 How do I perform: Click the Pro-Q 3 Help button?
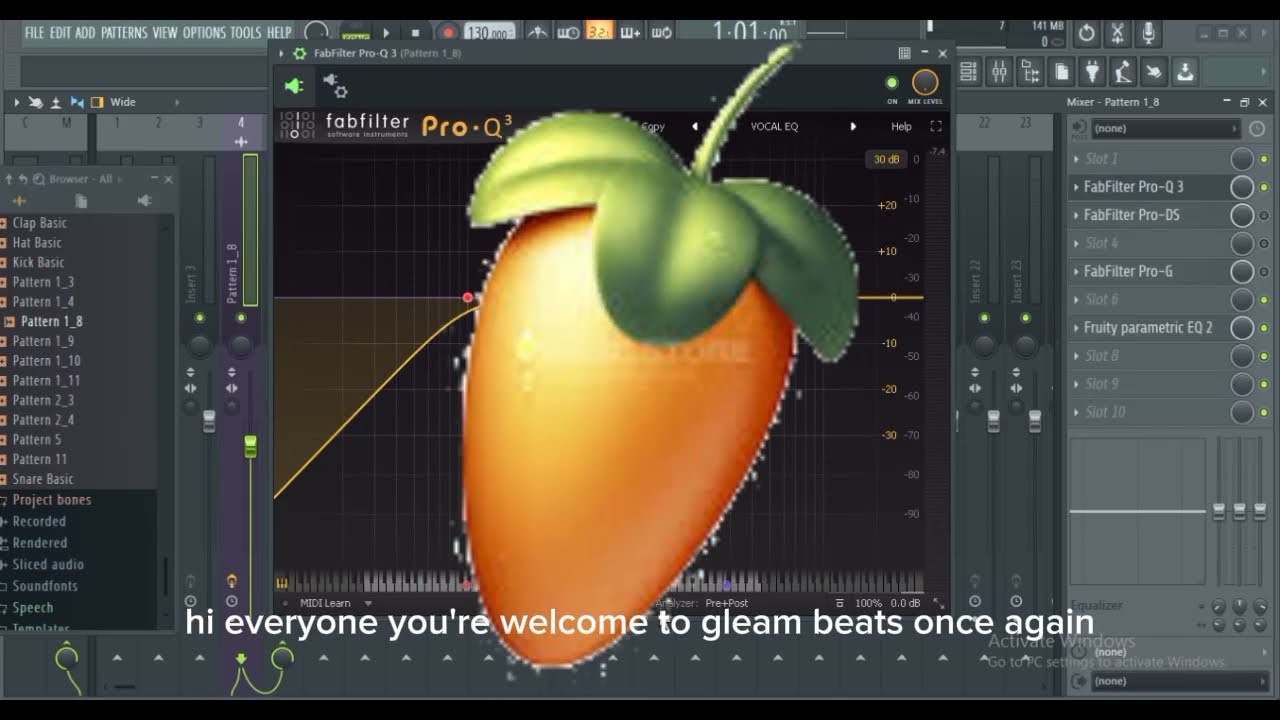[901, 127]
